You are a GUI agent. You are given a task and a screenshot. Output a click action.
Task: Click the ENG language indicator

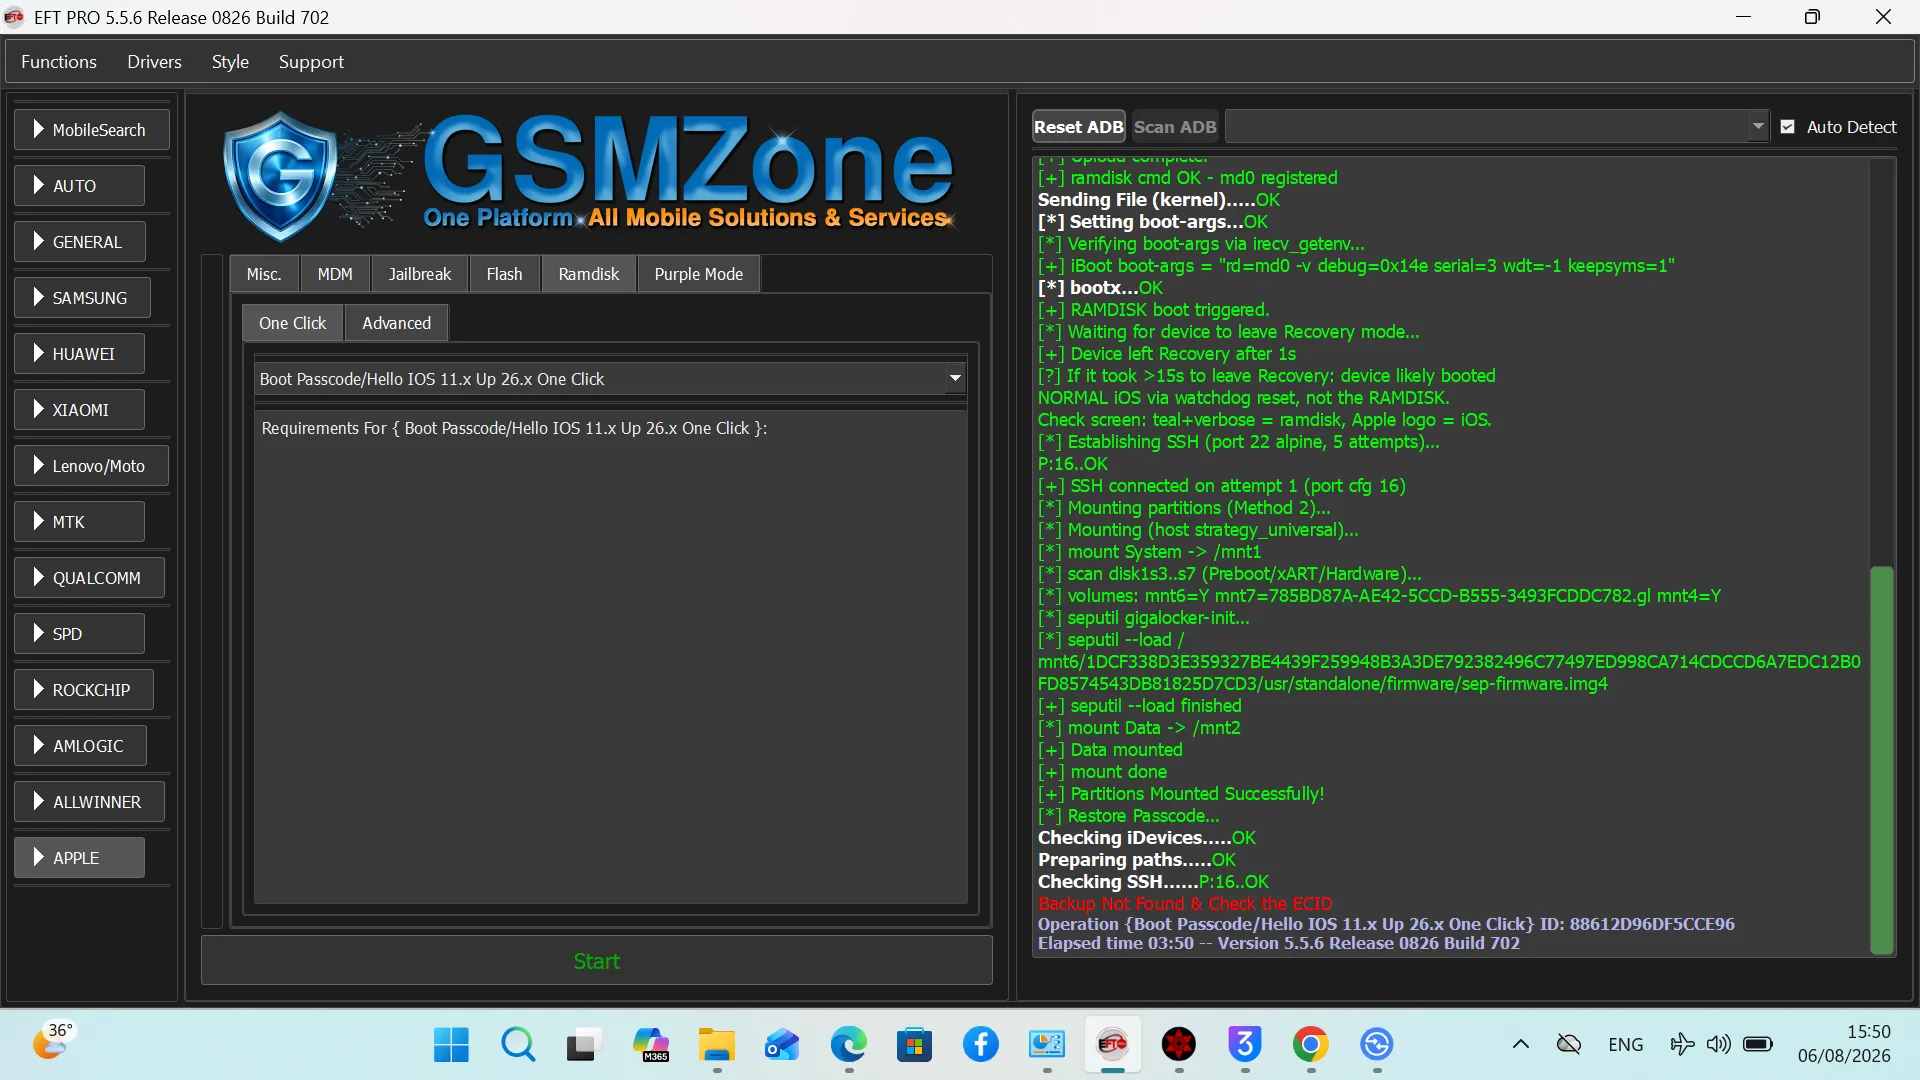[1626, 1045]
